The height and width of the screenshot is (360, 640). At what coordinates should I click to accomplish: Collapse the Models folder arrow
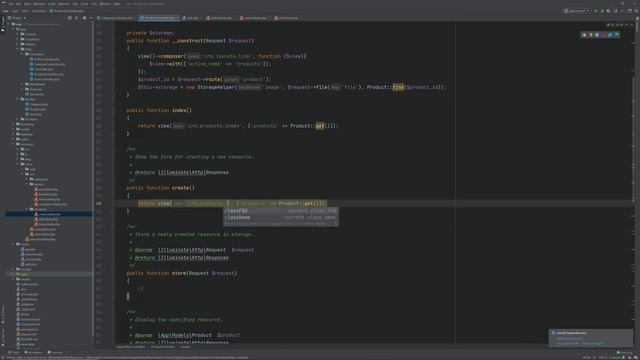point(17,99)
